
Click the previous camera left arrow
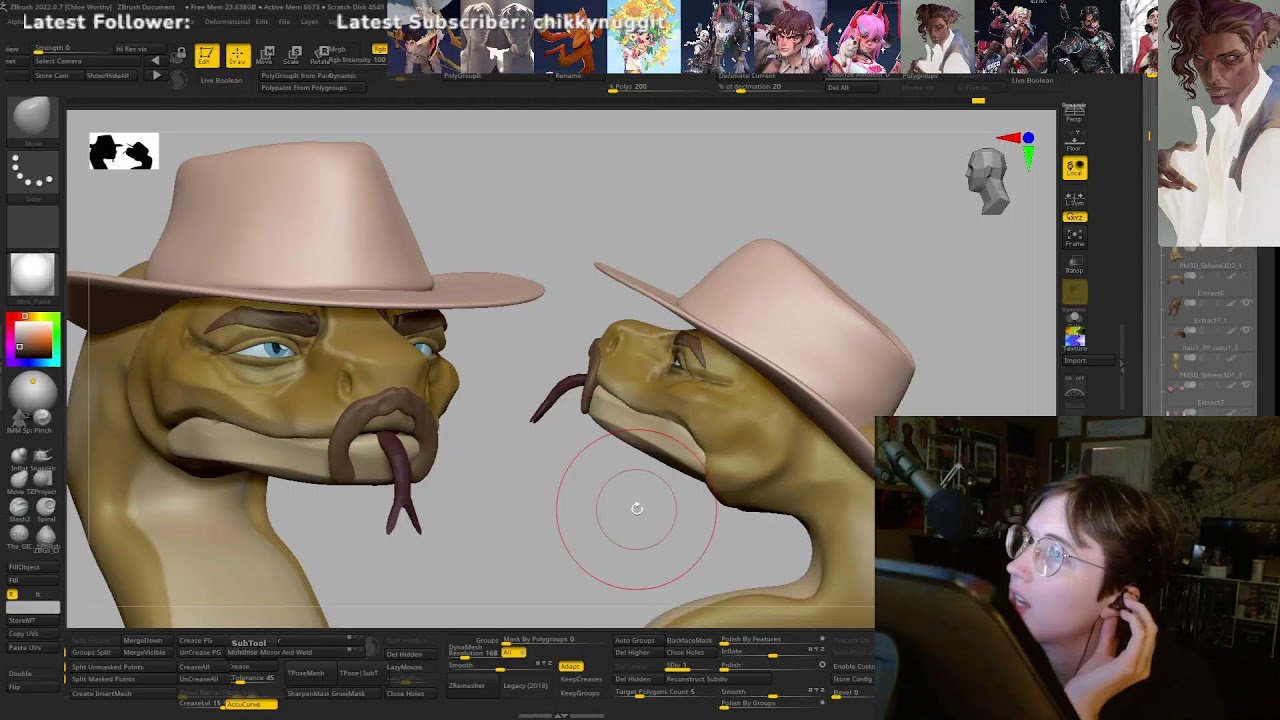[154, 61]
